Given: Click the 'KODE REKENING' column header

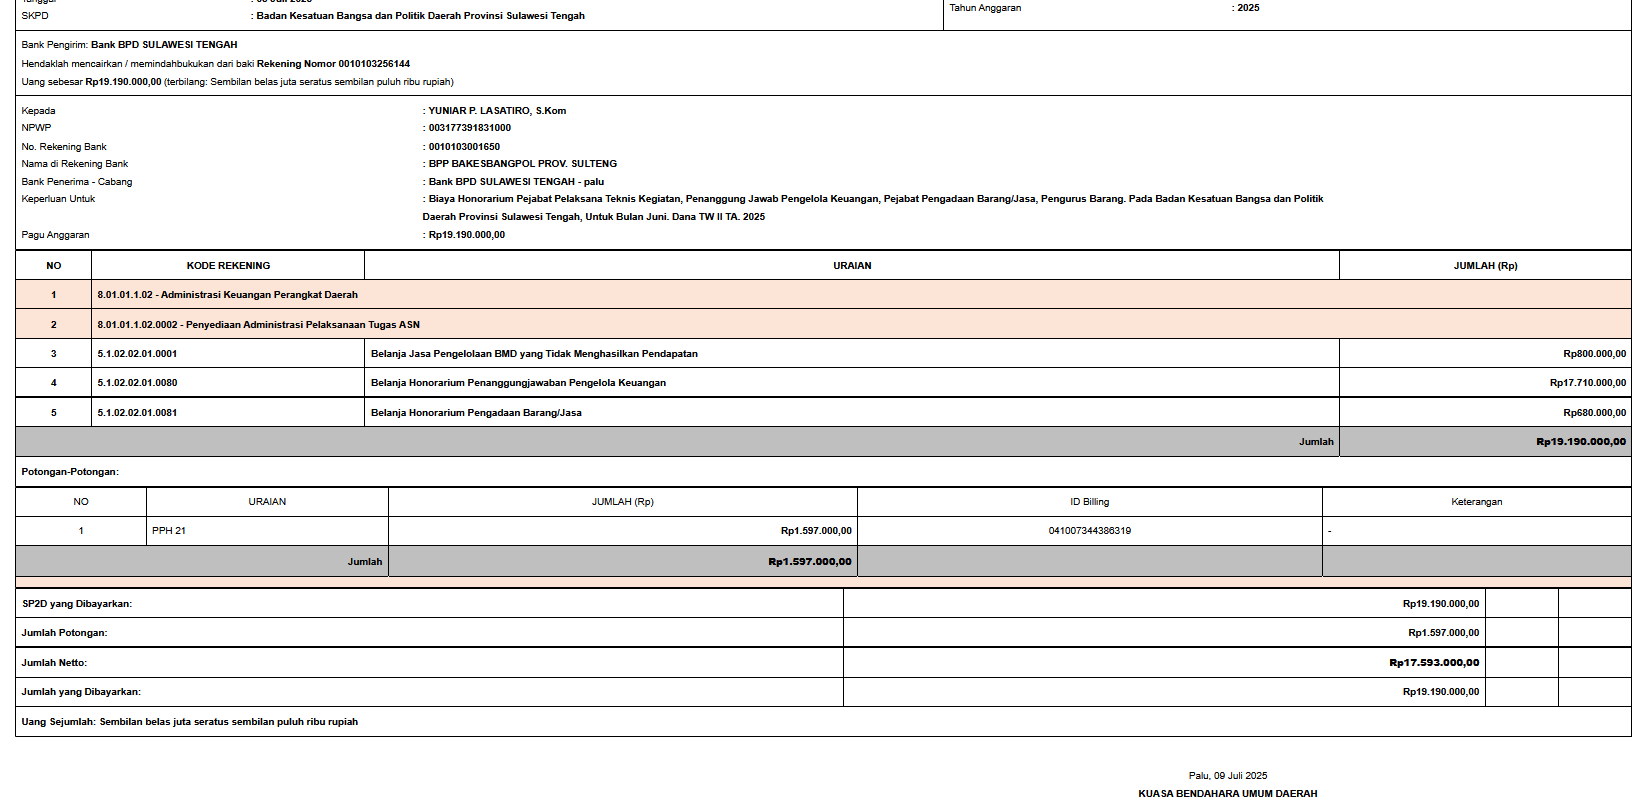Looking at the screenshot, I should pyautogui.click(x=228, y=266).
